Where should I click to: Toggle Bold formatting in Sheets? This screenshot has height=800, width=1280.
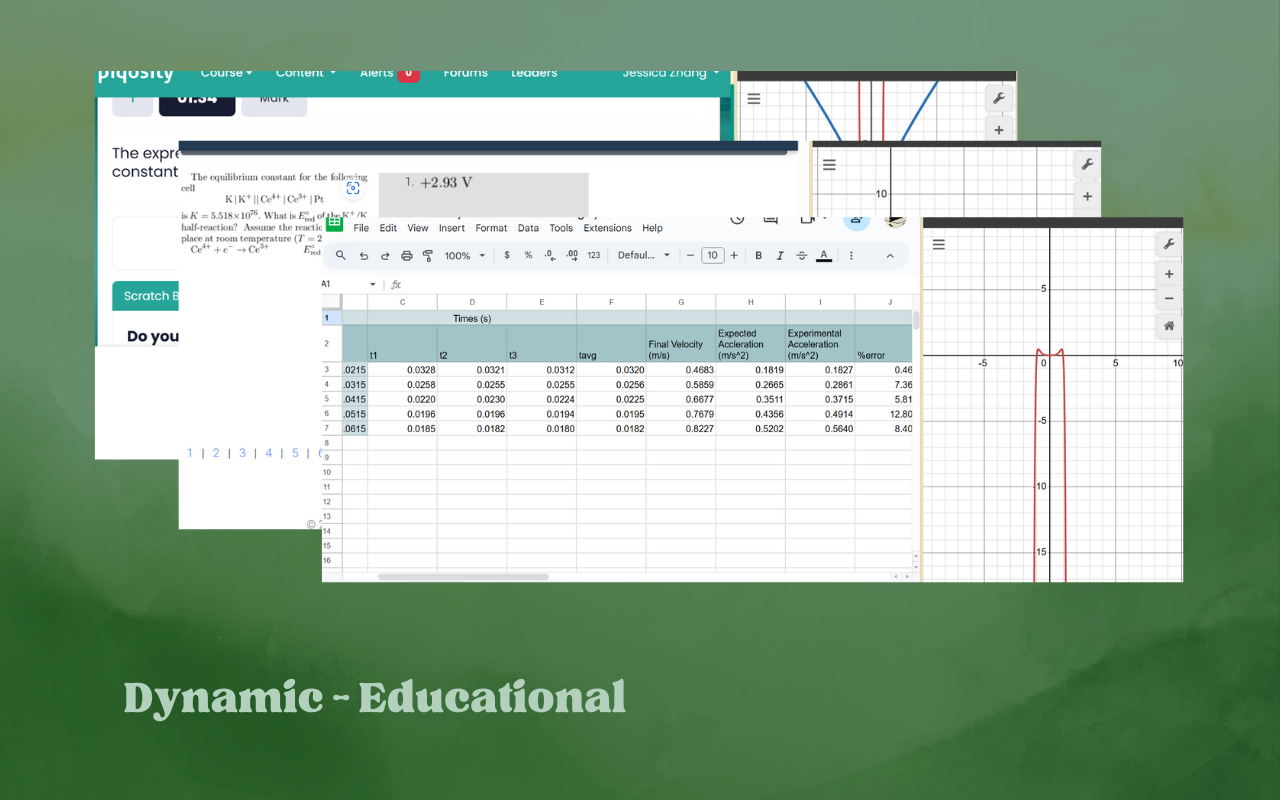[x=760, y=255]
